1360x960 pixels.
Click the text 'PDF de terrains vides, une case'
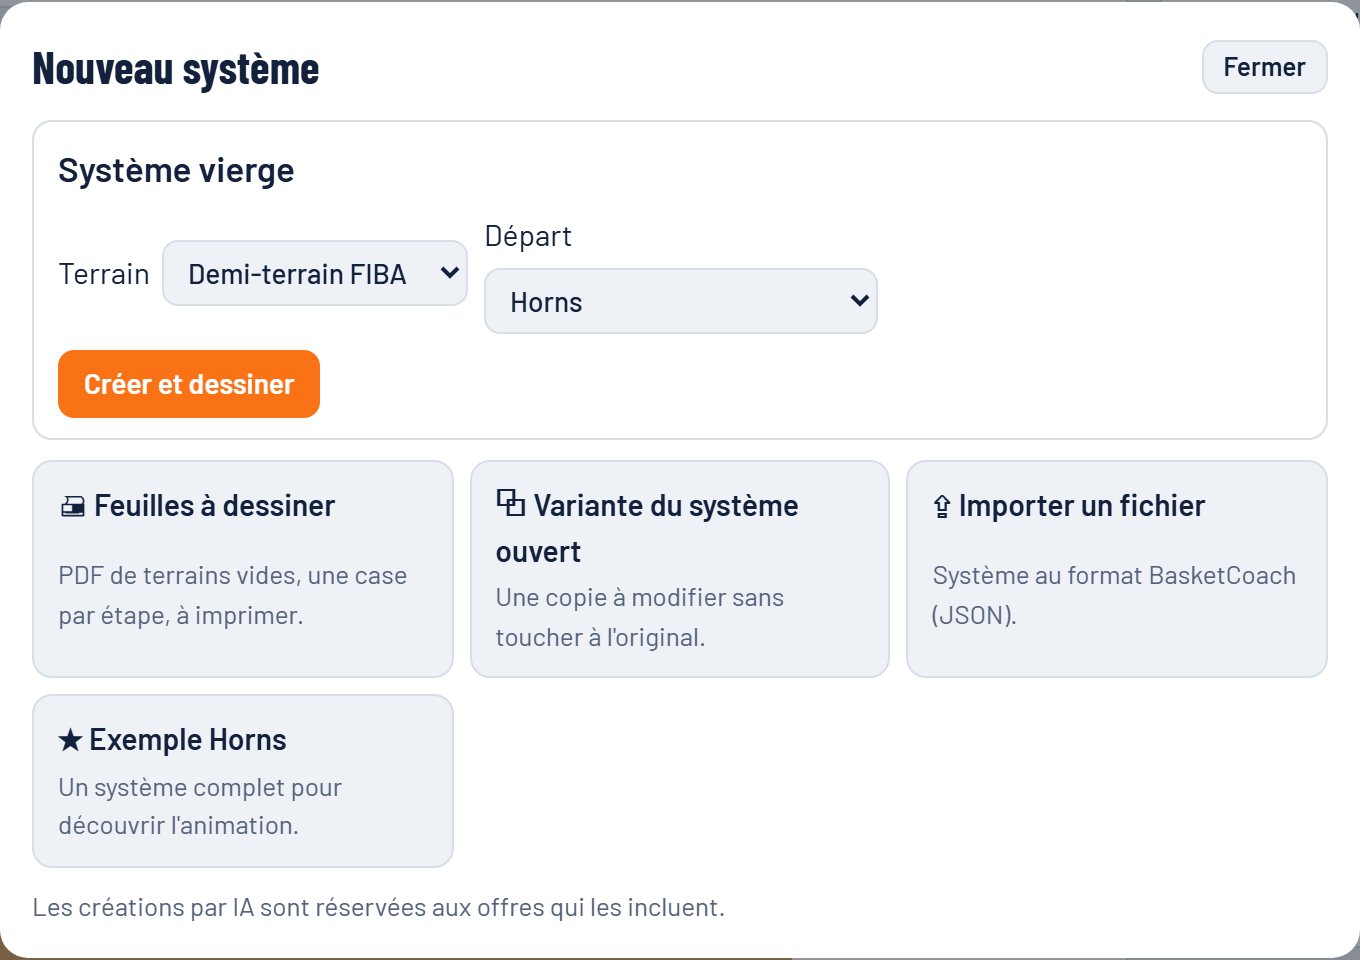tap(233, 576)
